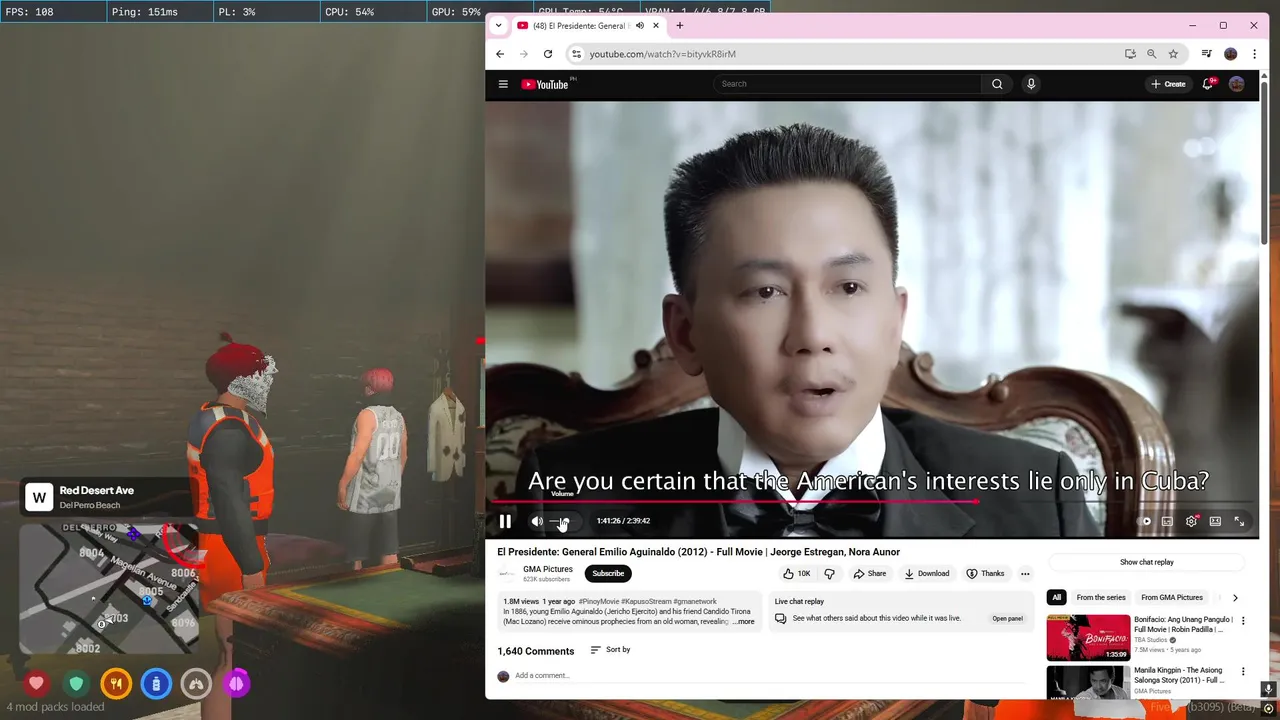Mute the video with speaker icon

537,521
